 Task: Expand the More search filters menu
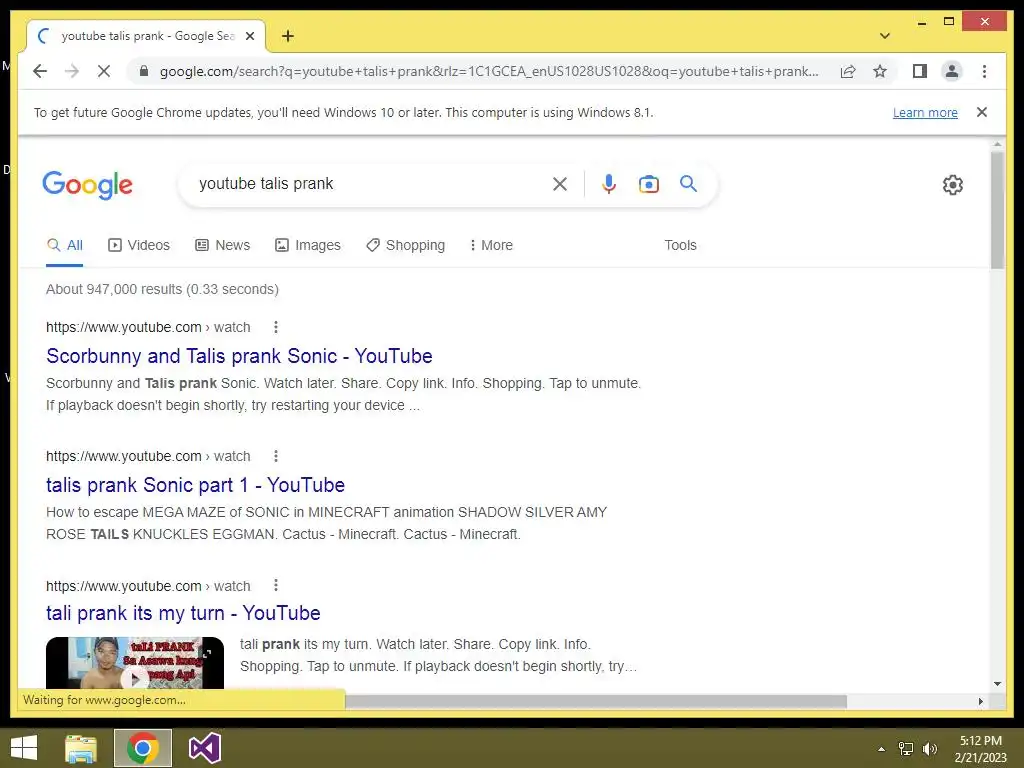491,246
